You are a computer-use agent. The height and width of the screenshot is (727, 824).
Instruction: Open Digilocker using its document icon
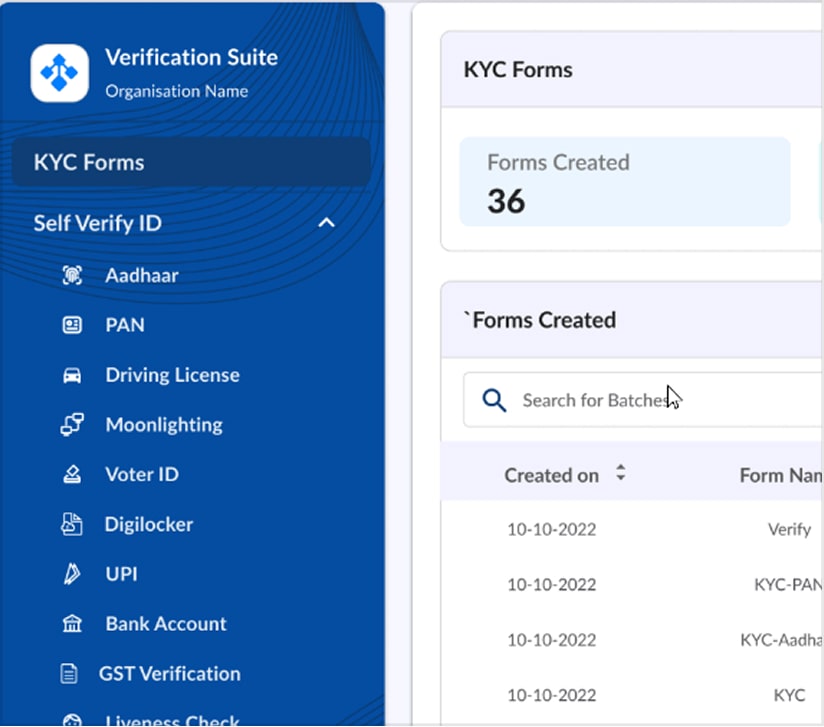(72, 524)
